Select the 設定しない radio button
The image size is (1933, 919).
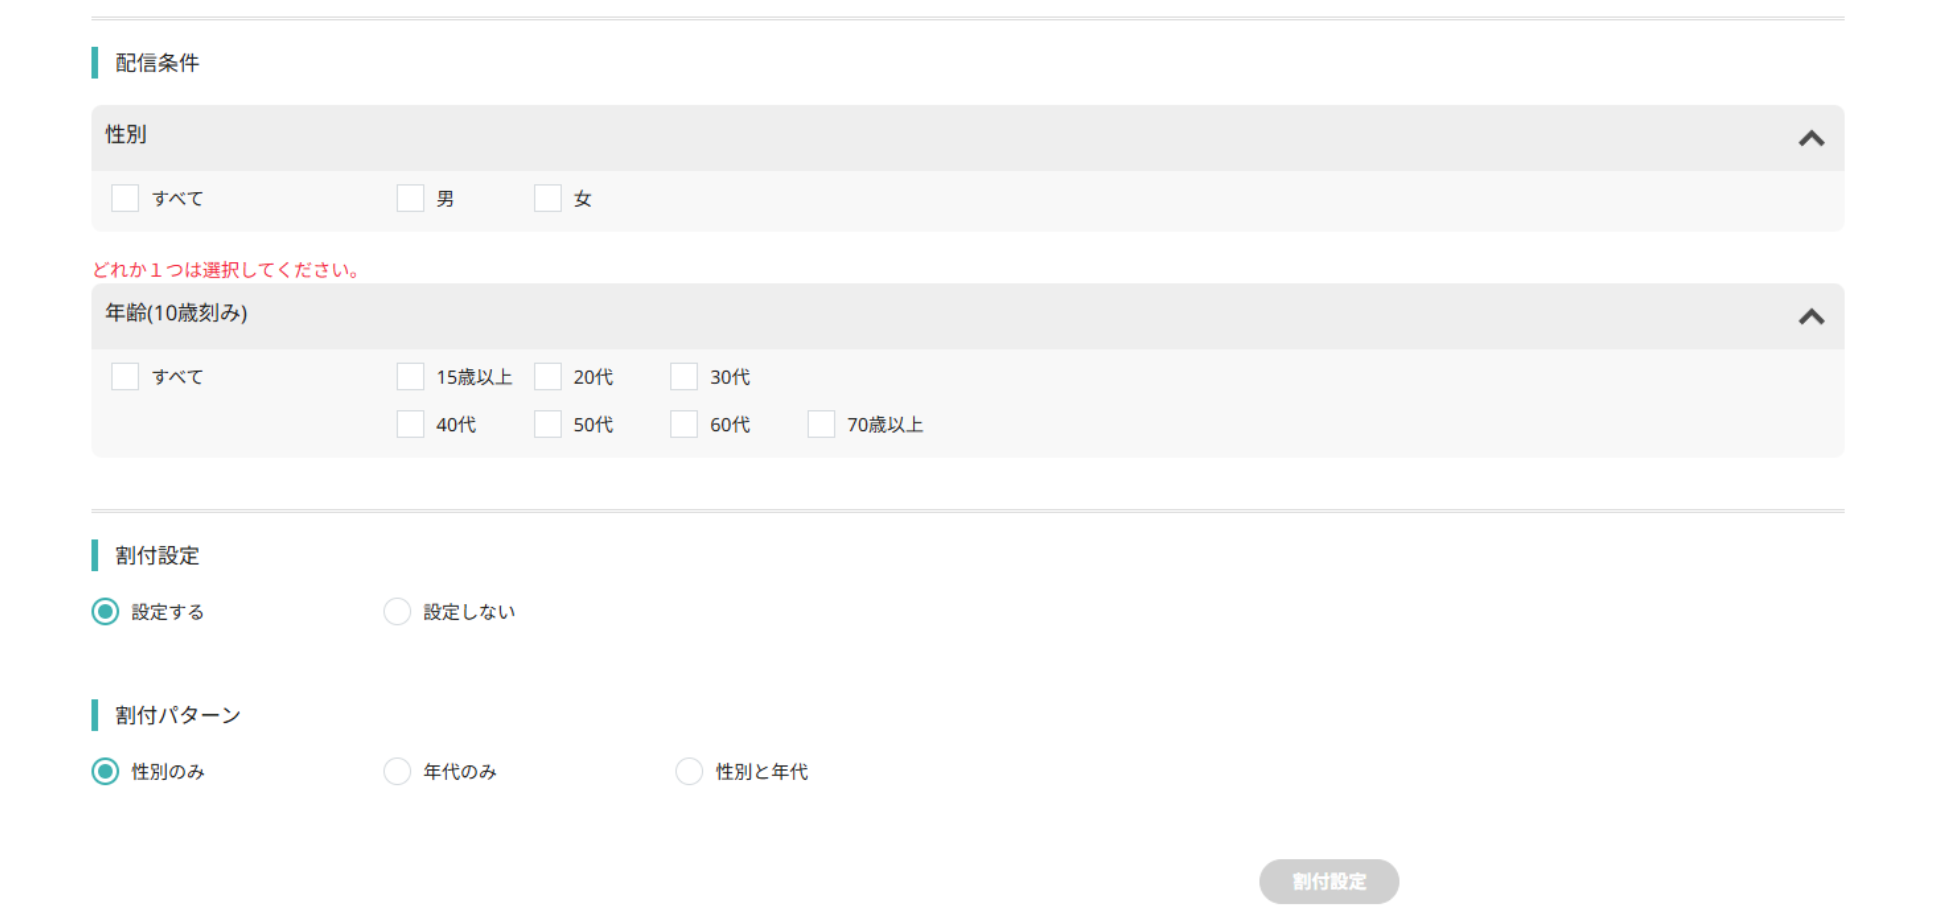pos(397,612)
